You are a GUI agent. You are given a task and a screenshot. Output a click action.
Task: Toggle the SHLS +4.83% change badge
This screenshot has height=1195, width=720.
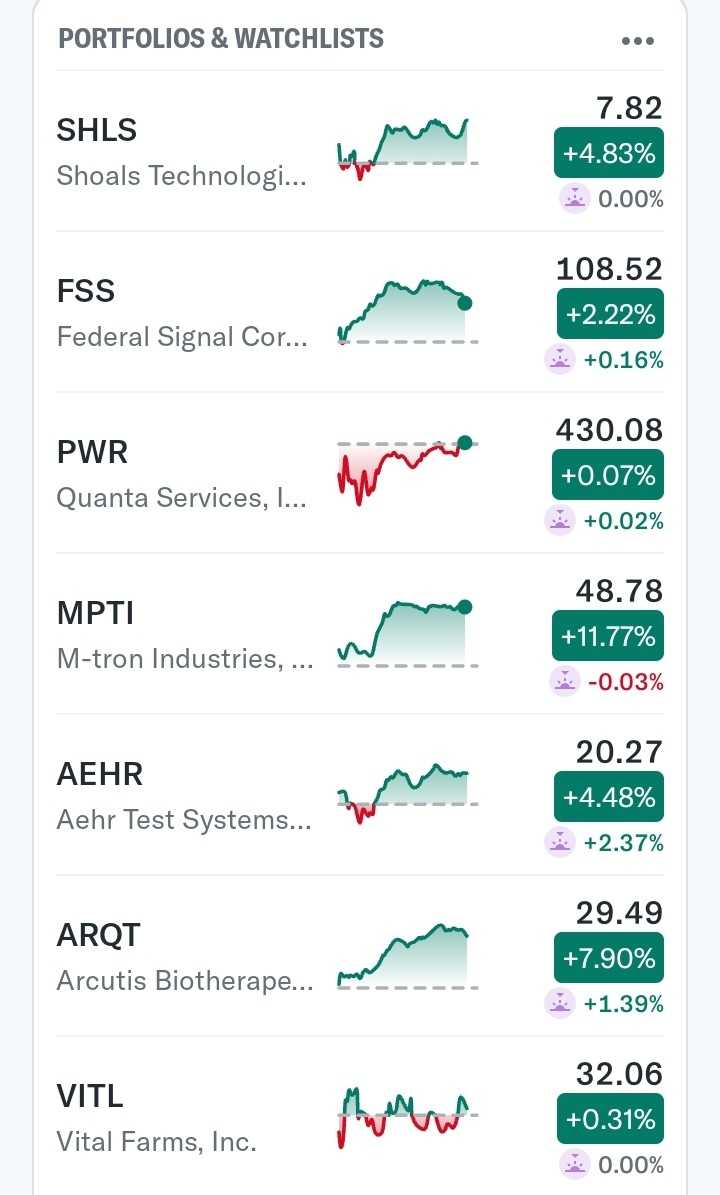click(609, 154)
